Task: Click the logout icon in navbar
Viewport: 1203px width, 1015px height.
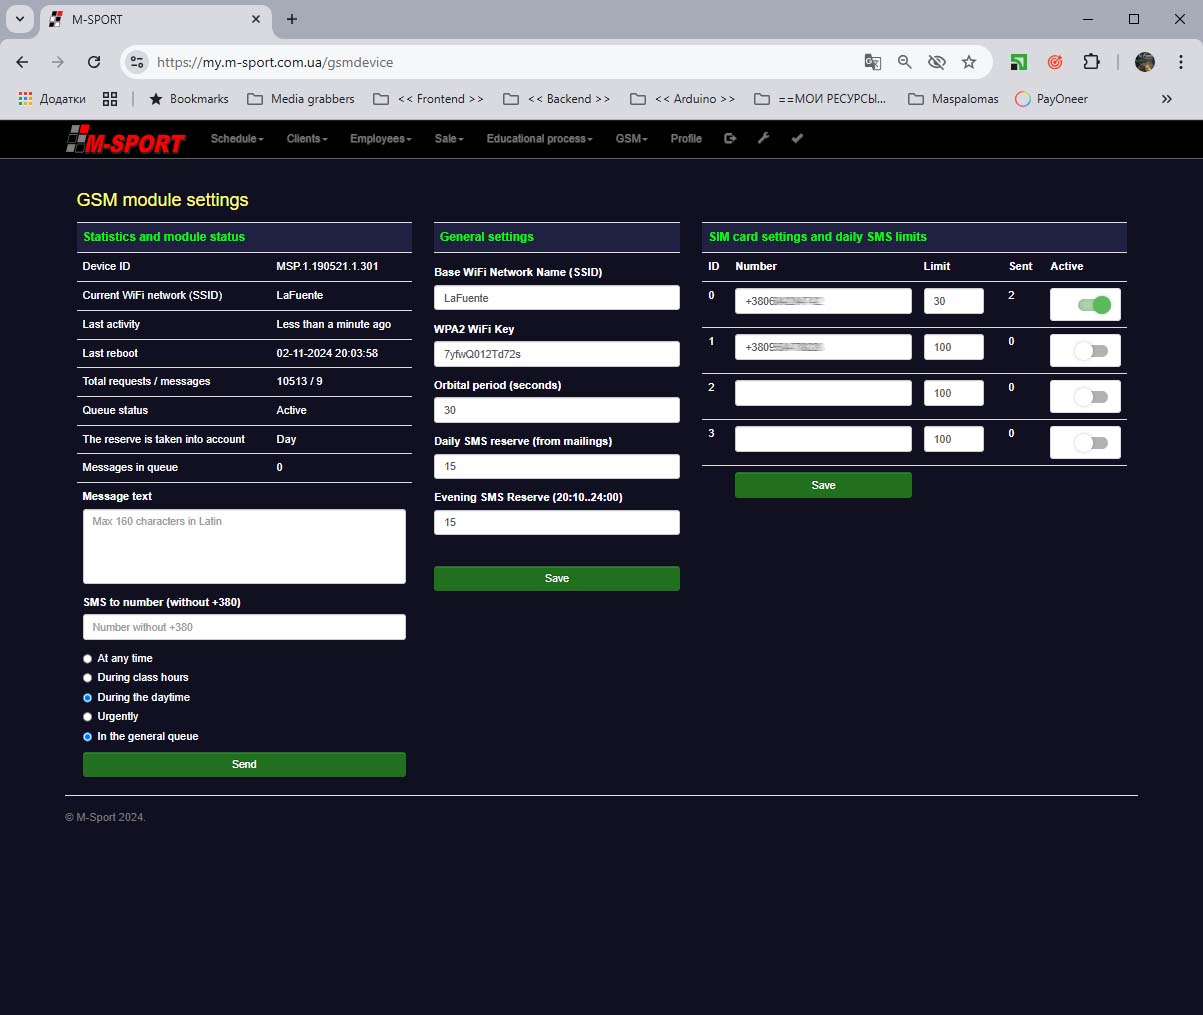Action: pyautogui.click(x=730, y=139)
